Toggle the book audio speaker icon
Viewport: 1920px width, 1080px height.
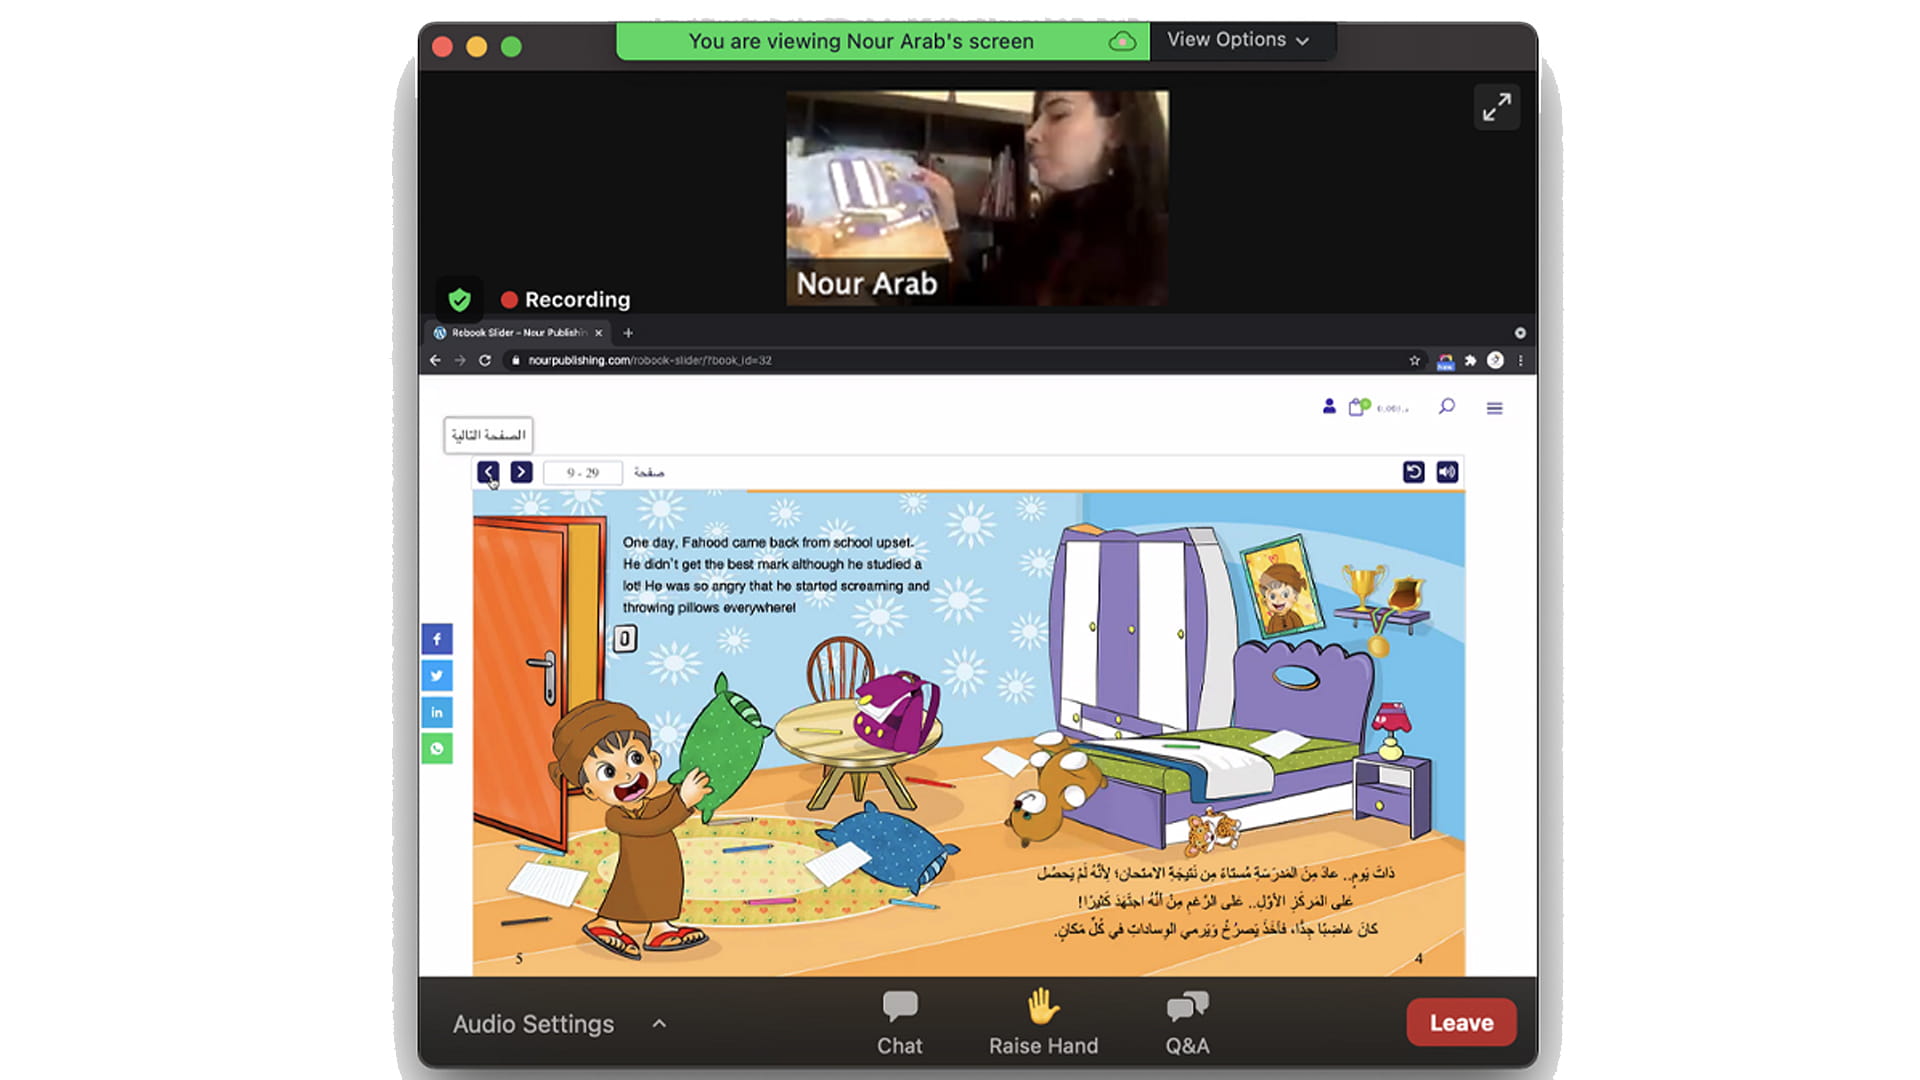click(x=1447, y=472)
